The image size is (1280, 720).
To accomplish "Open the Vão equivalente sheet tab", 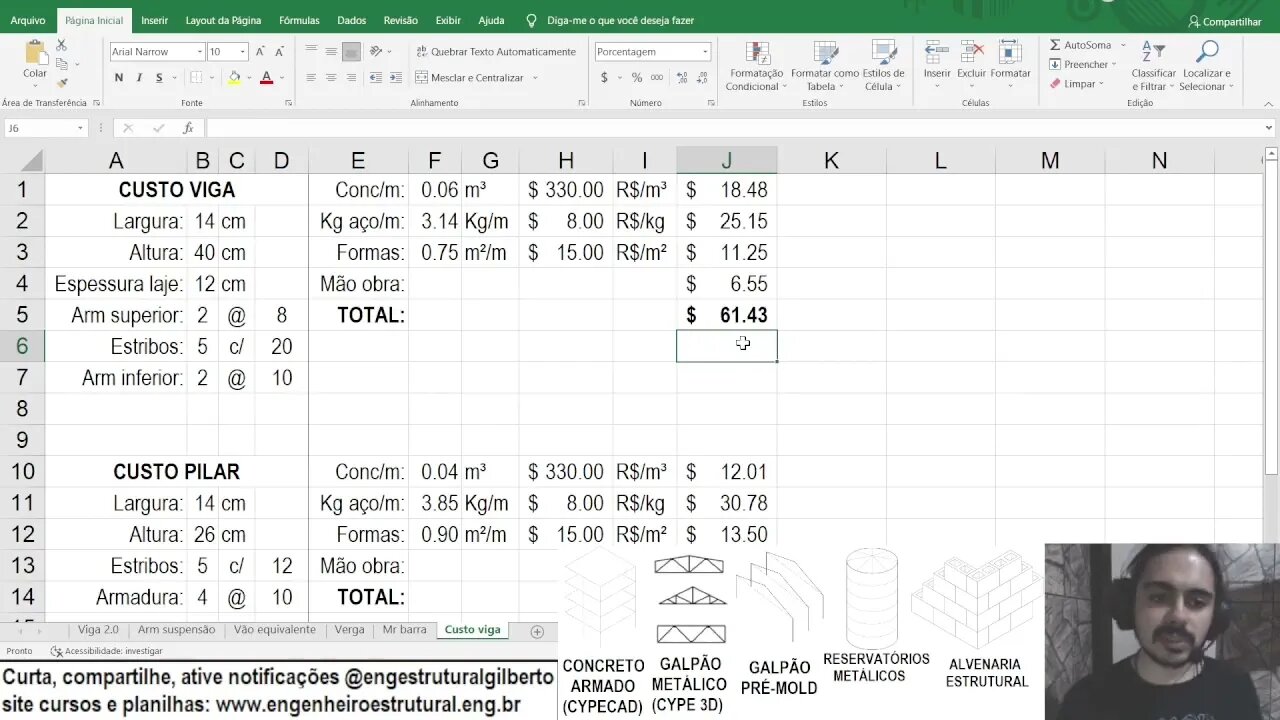I will coord(274,630).
